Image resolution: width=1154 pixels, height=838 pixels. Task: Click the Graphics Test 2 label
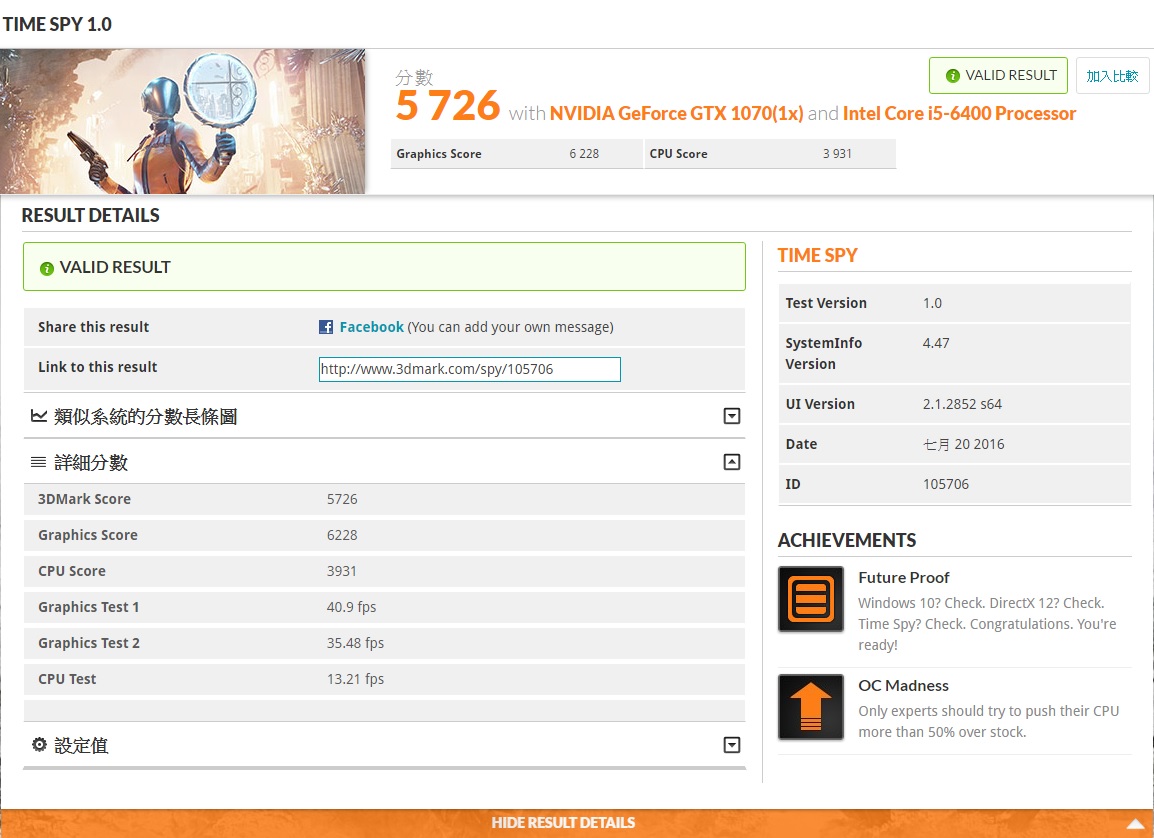pyautogui.click(x=88, y=643)
